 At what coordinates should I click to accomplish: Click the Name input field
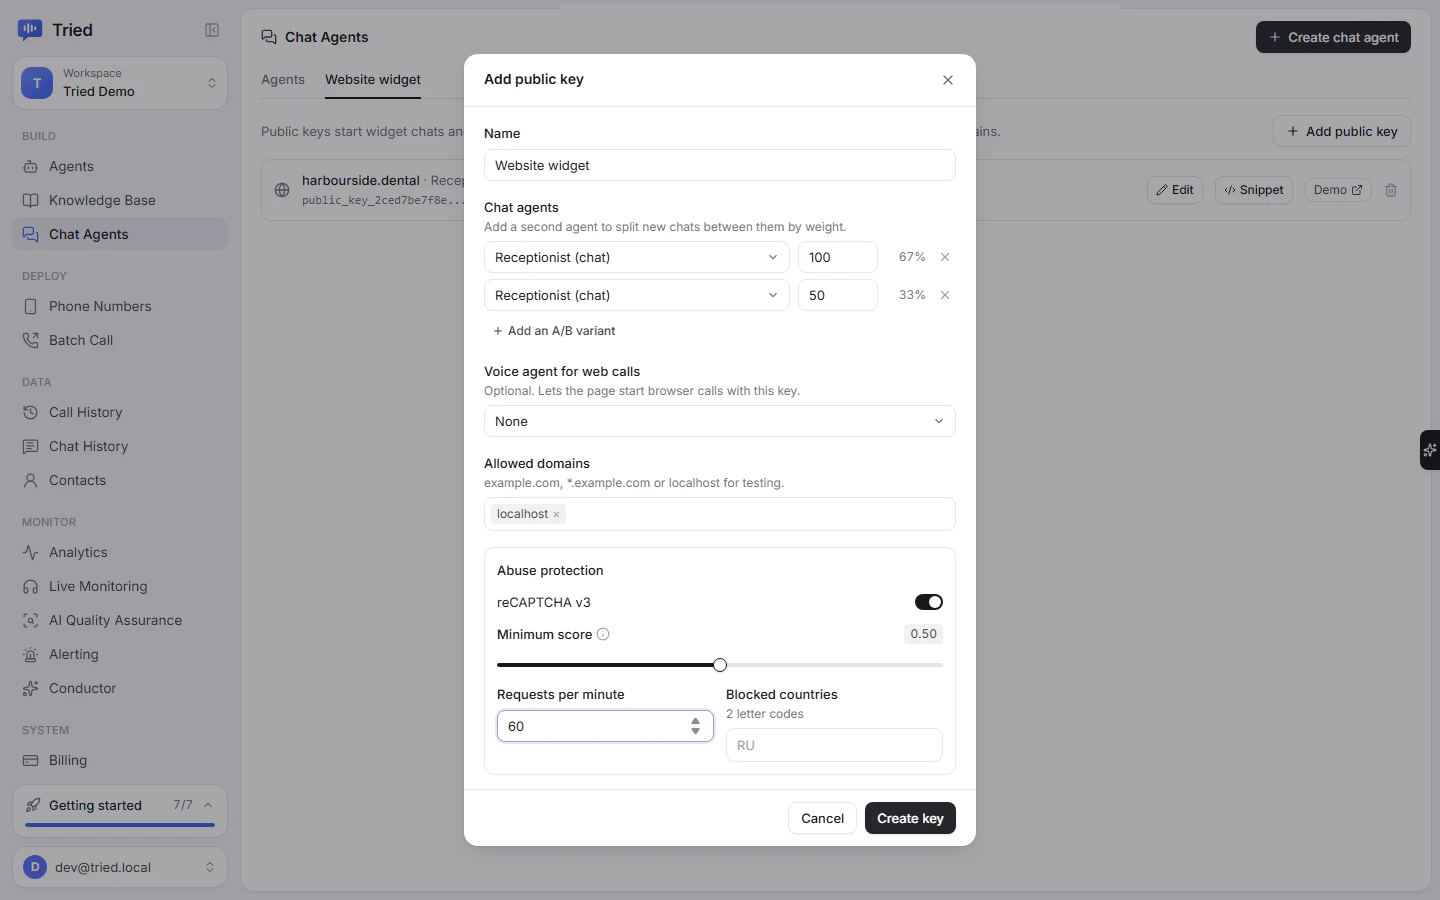click(720, 165)
